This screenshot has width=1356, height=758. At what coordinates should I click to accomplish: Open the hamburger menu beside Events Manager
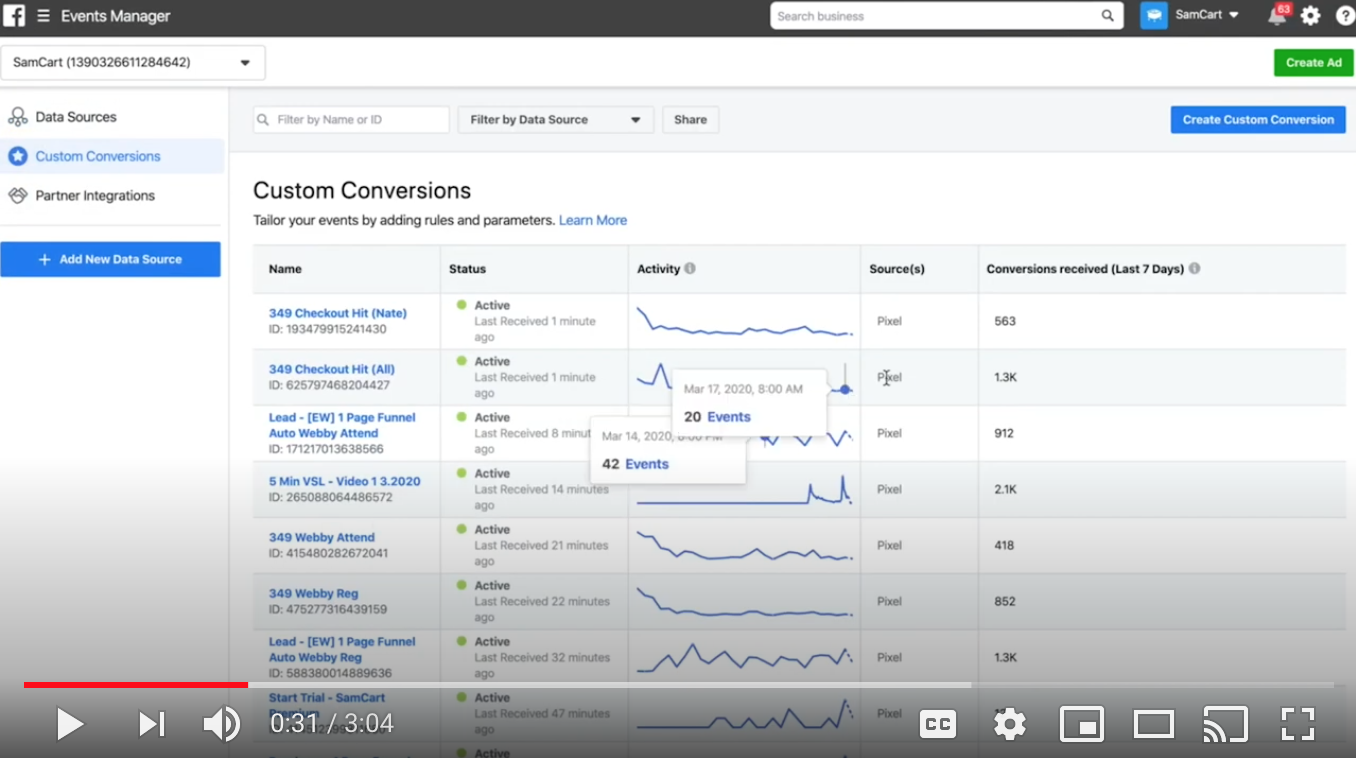(44, 16)
